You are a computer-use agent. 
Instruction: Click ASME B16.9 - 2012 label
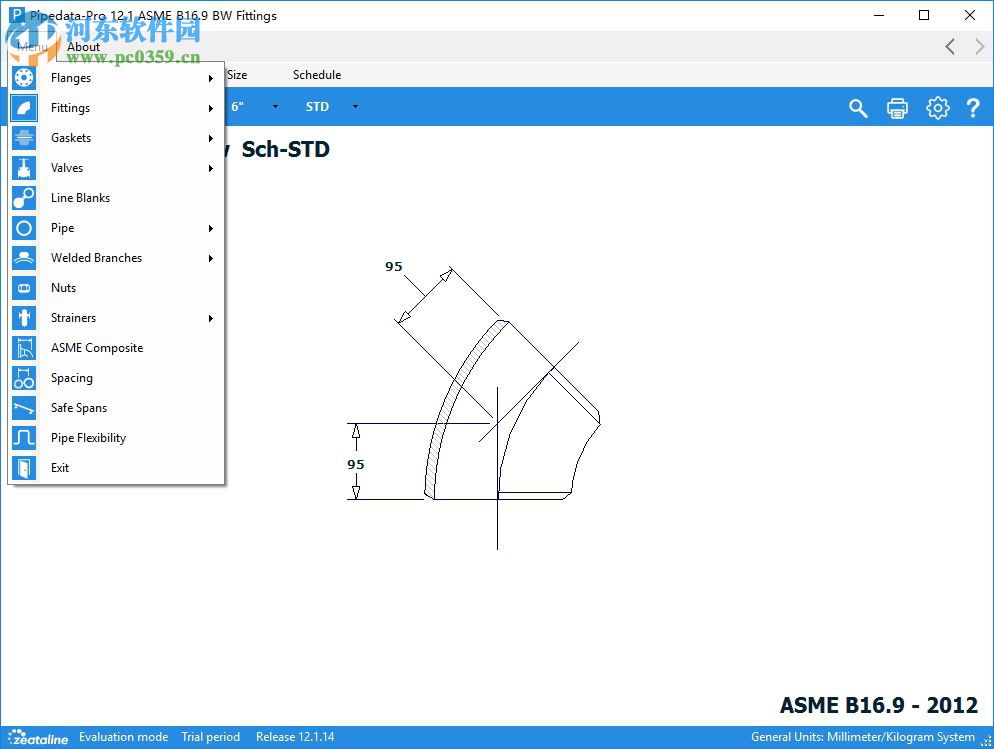click(879, 705)
